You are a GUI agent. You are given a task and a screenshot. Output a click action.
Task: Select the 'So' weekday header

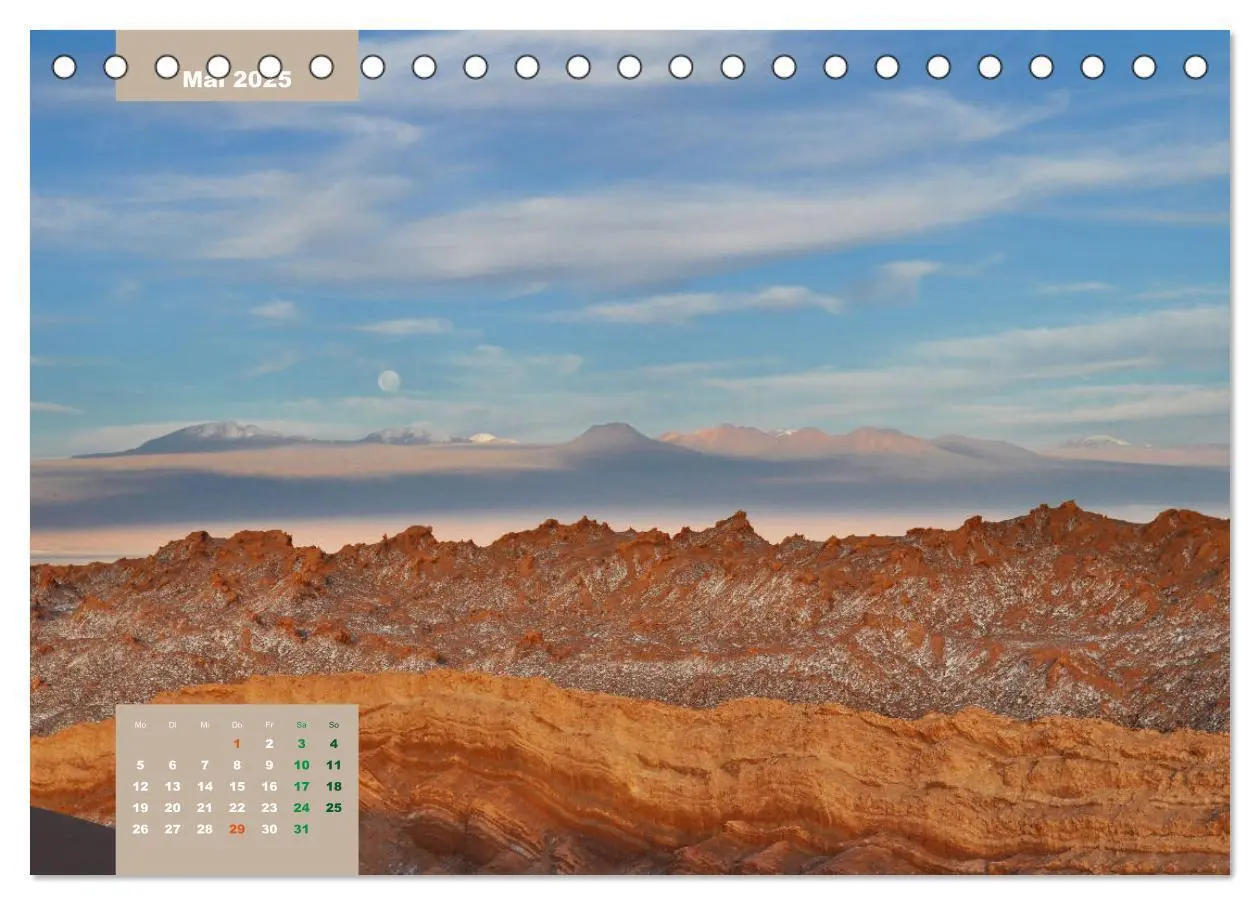334,725
